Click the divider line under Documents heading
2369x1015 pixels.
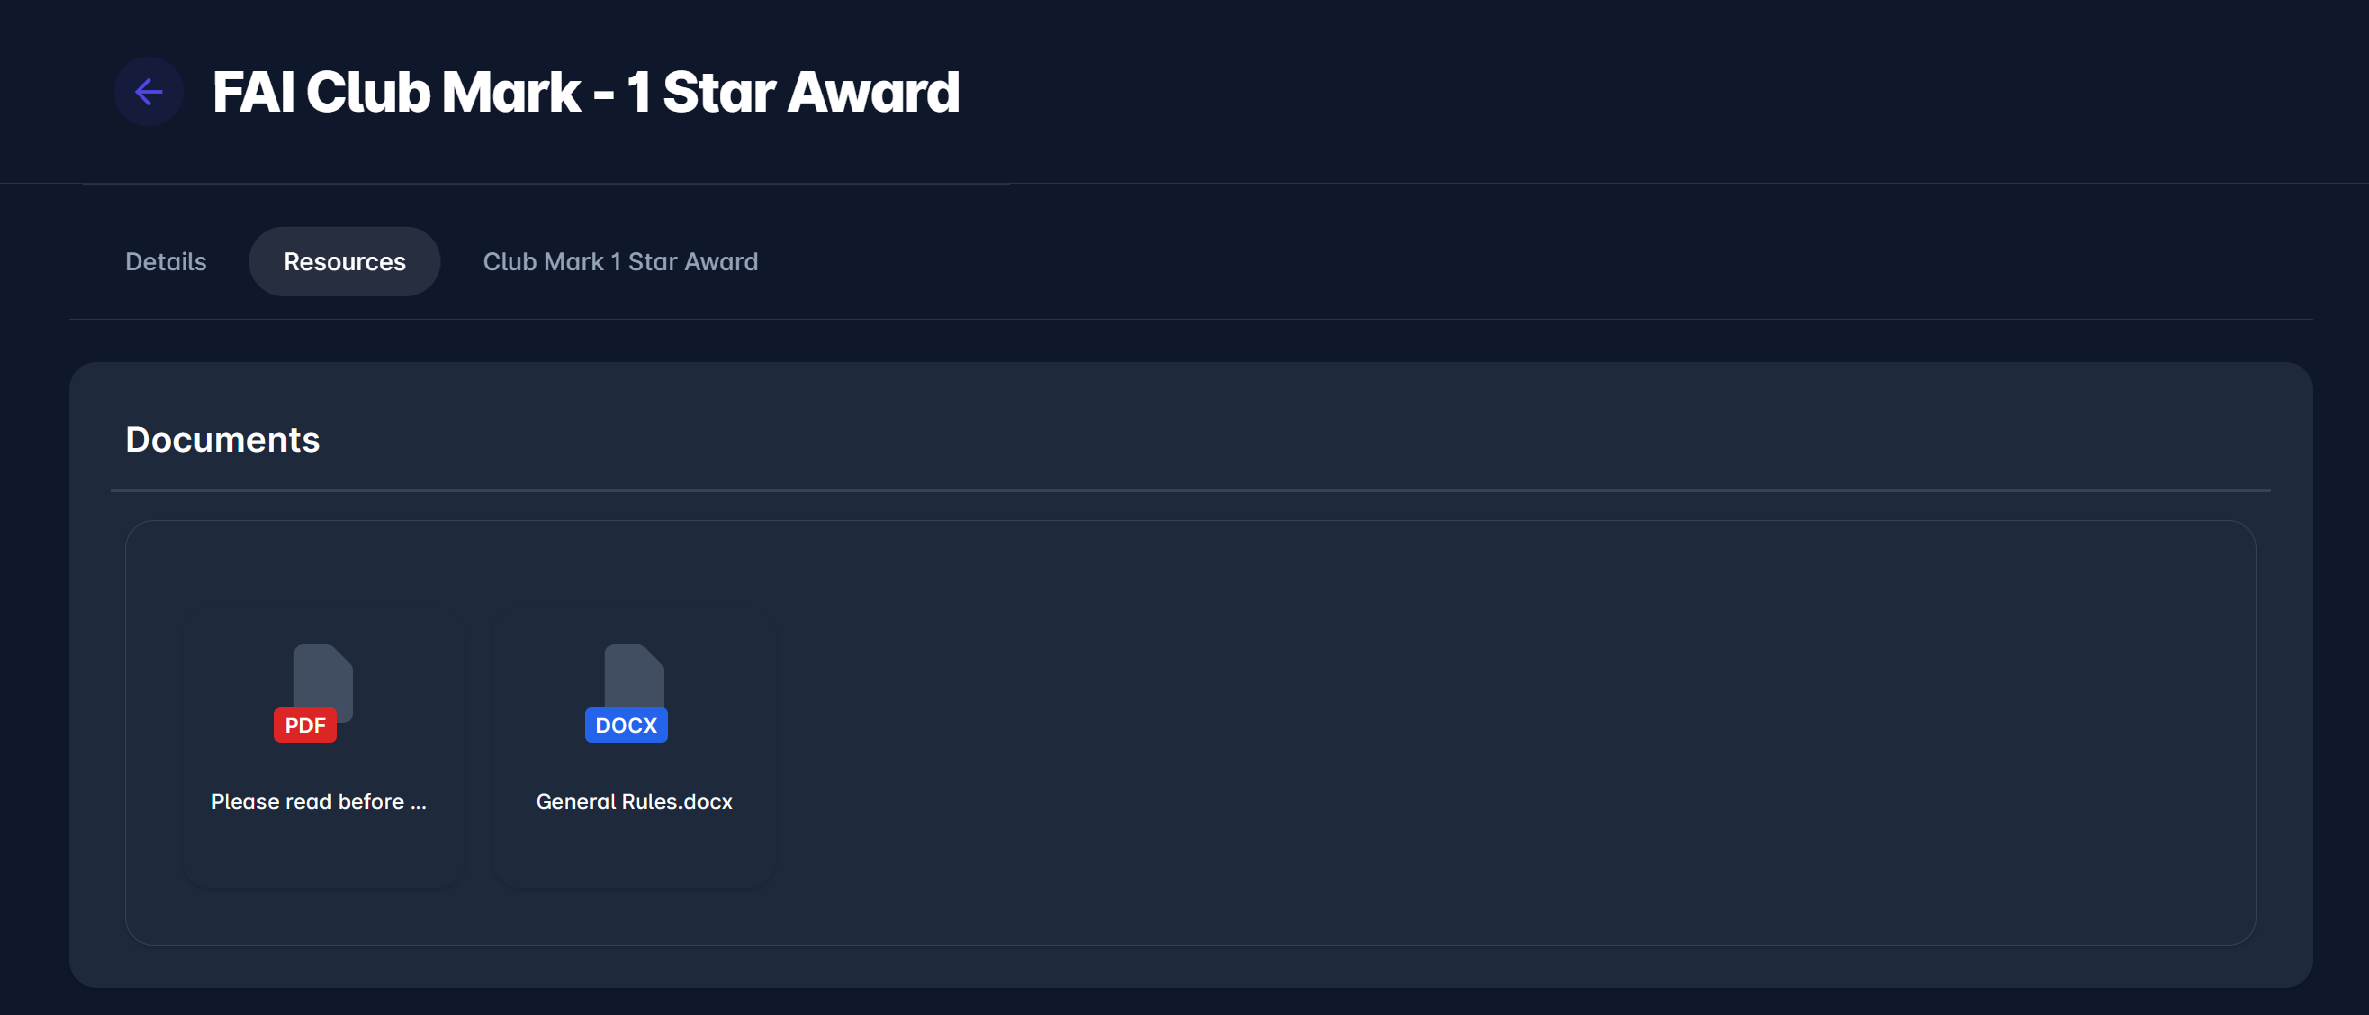pyautogui.click(x=1190, y=490)
